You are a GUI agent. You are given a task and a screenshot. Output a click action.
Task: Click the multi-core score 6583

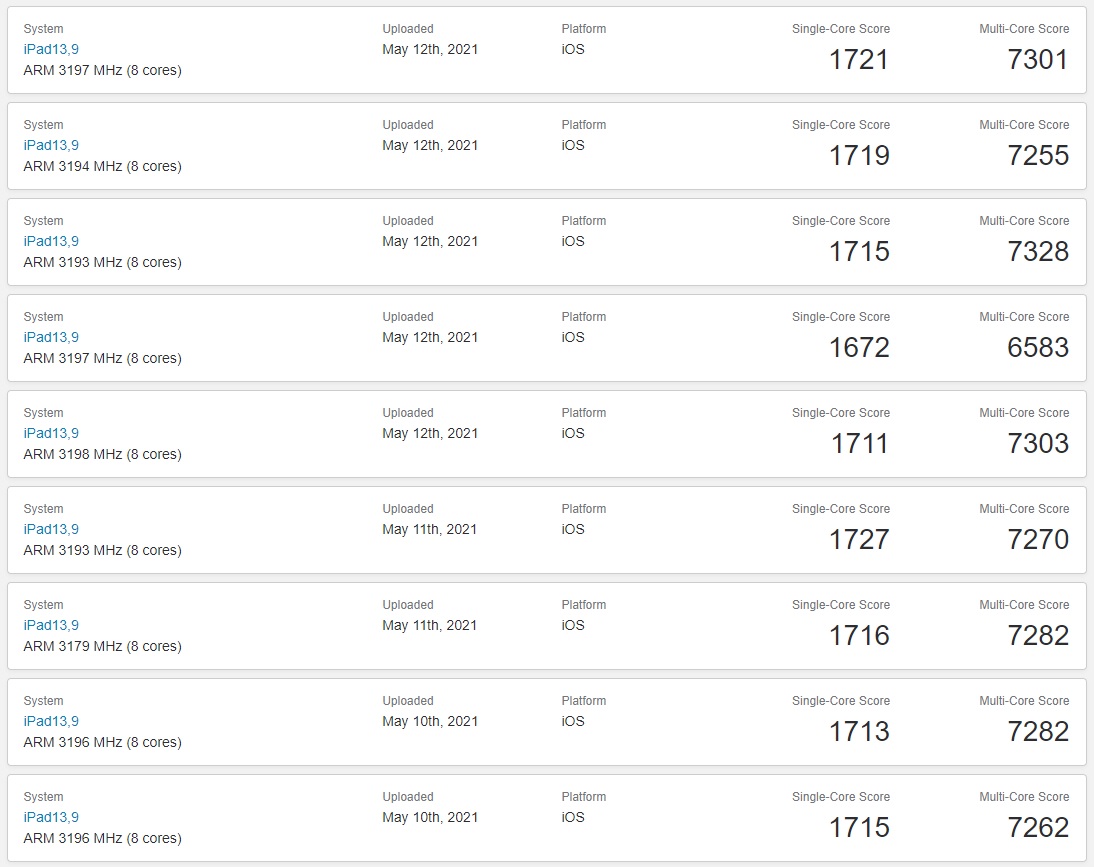(1037, 347)
